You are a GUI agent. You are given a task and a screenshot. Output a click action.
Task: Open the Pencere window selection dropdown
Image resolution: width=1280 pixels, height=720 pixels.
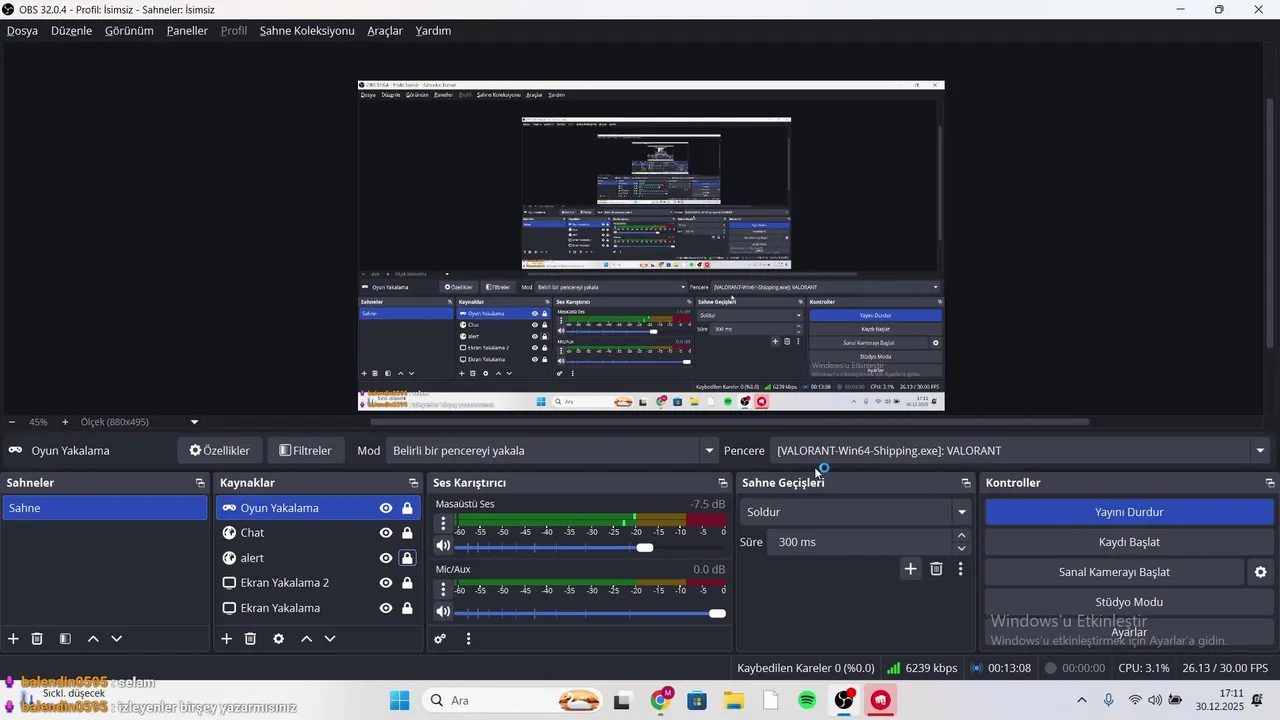[1020, 451]
